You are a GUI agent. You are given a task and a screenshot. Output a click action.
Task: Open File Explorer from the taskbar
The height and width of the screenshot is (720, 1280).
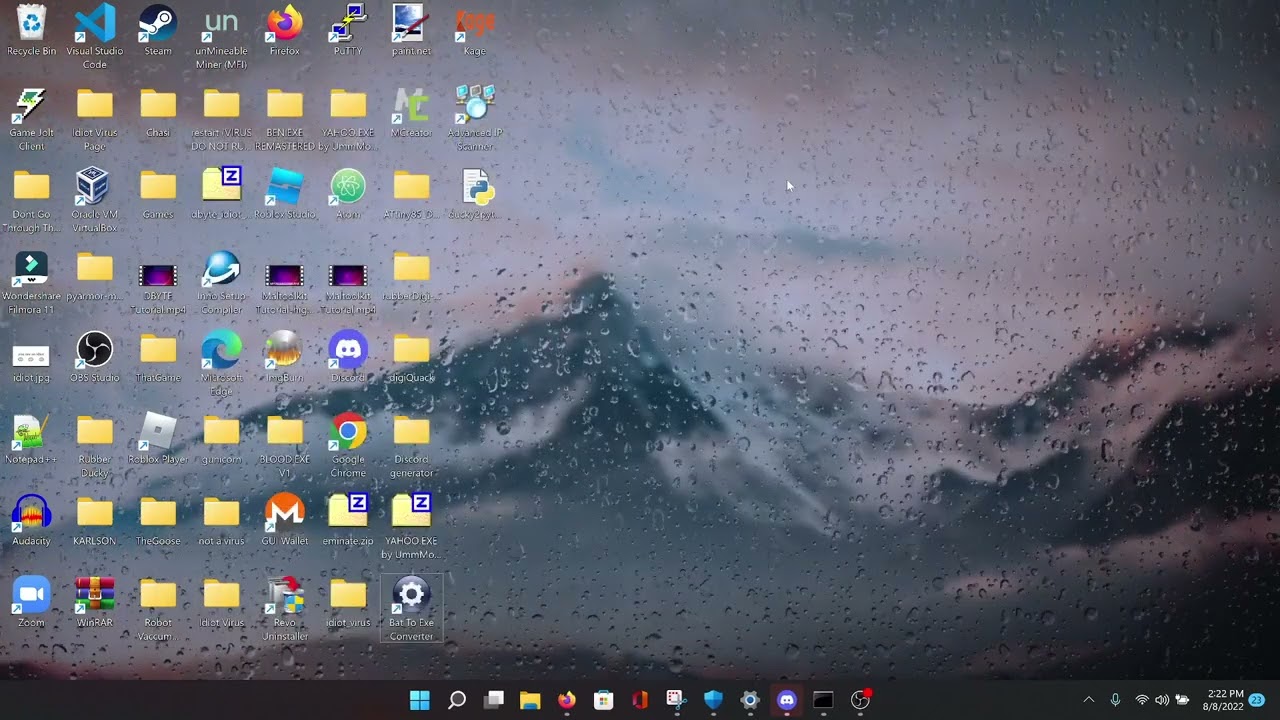pyautogui.click(x=530, y=700)
